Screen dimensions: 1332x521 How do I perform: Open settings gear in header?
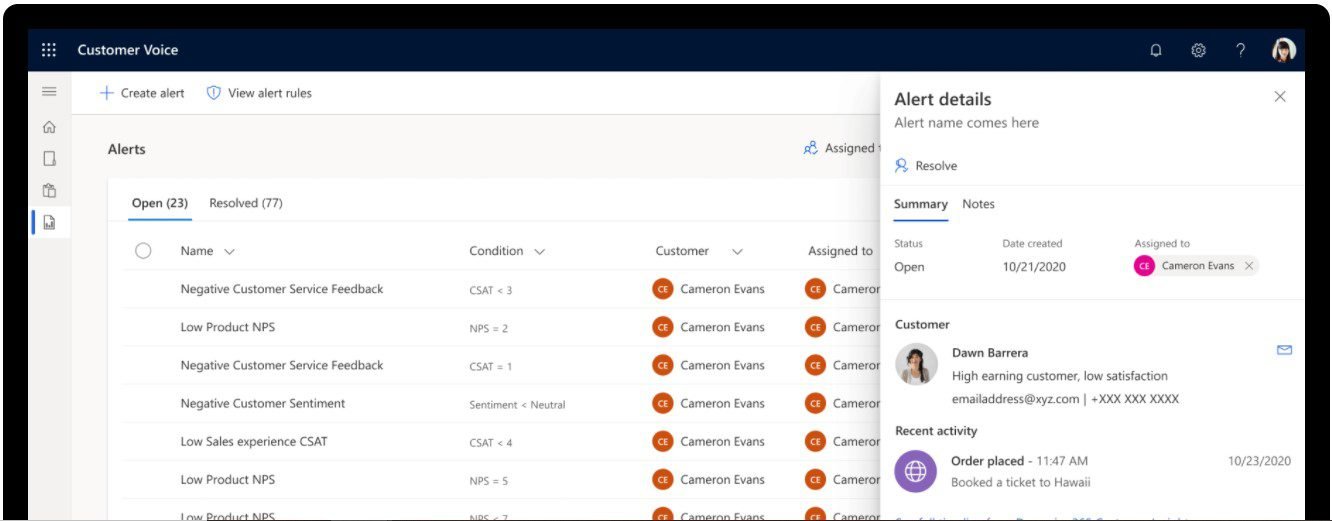[x=1198, y=50]
